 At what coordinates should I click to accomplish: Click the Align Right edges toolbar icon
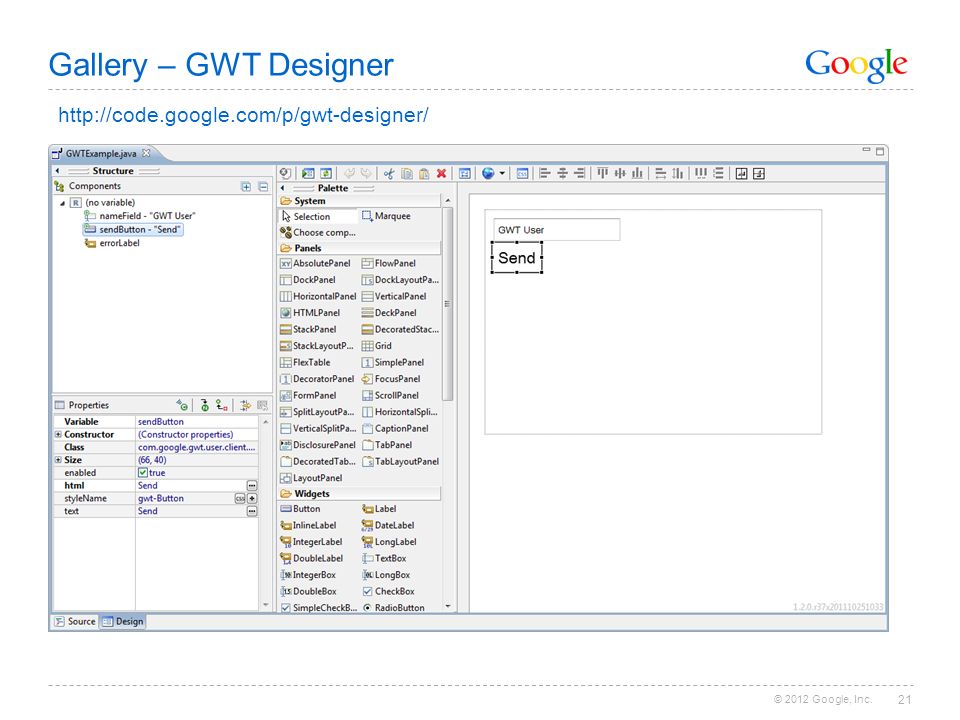pyautogui.click(x=579, y=174)
